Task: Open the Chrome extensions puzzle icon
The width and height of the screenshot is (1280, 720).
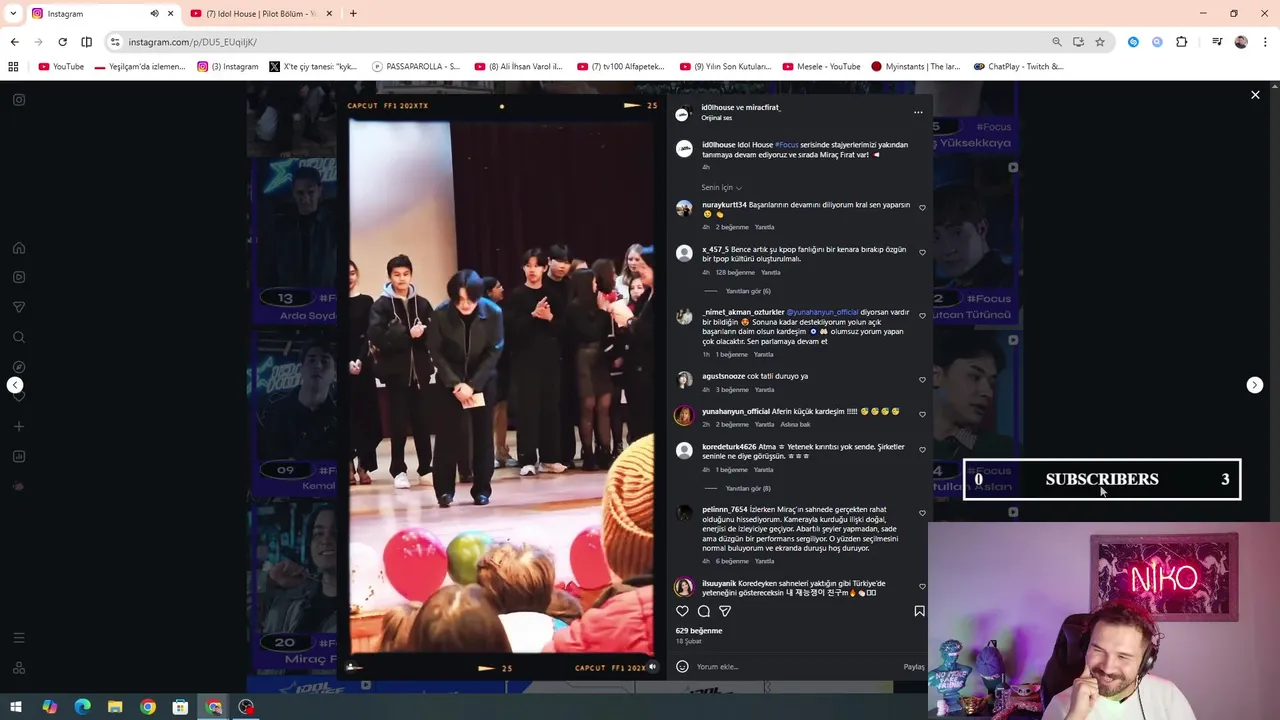Action: [x=1181, y=42]
